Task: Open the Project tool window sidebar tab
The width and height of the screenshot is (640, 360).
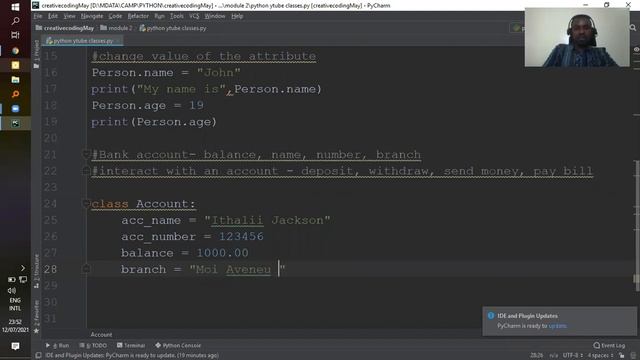Action: click(x=36, y=53)
